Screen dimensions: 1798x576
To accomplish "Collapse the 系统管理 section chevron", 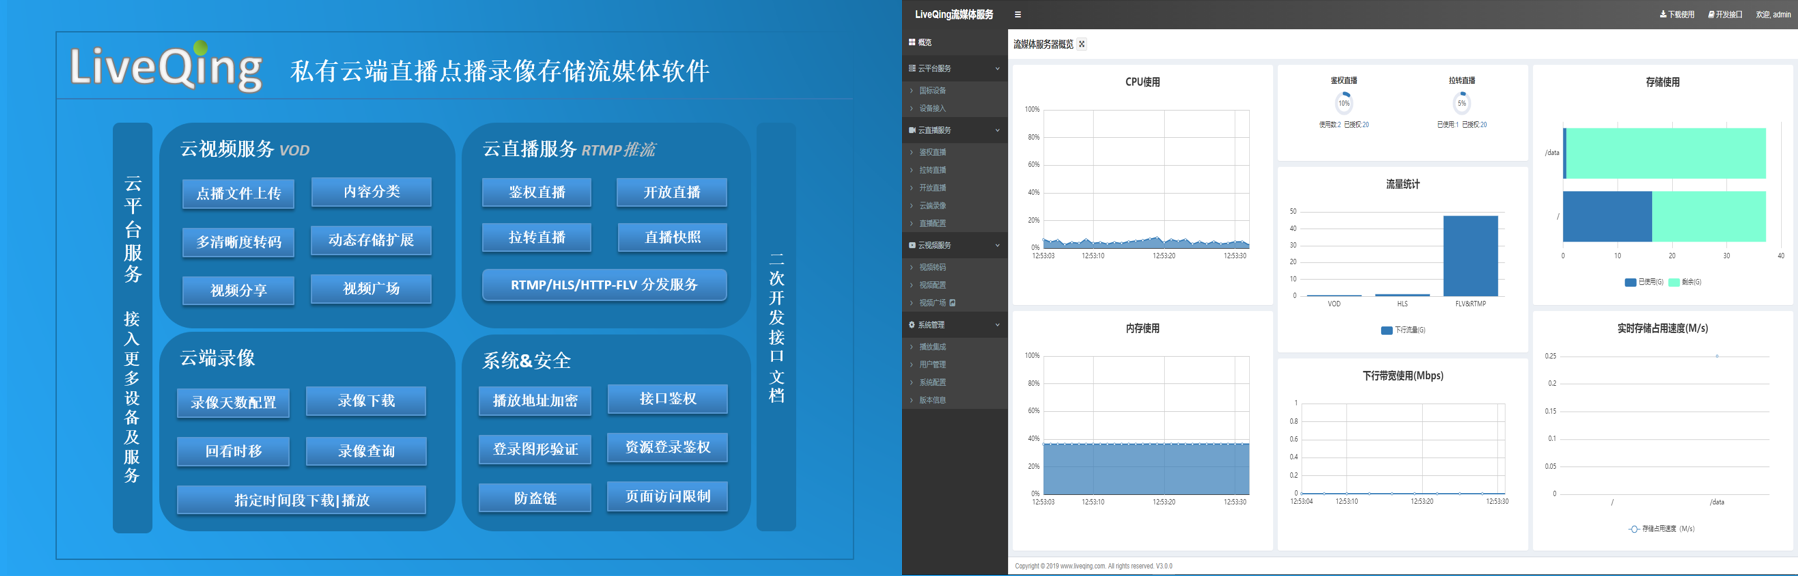I will (997, 325).
